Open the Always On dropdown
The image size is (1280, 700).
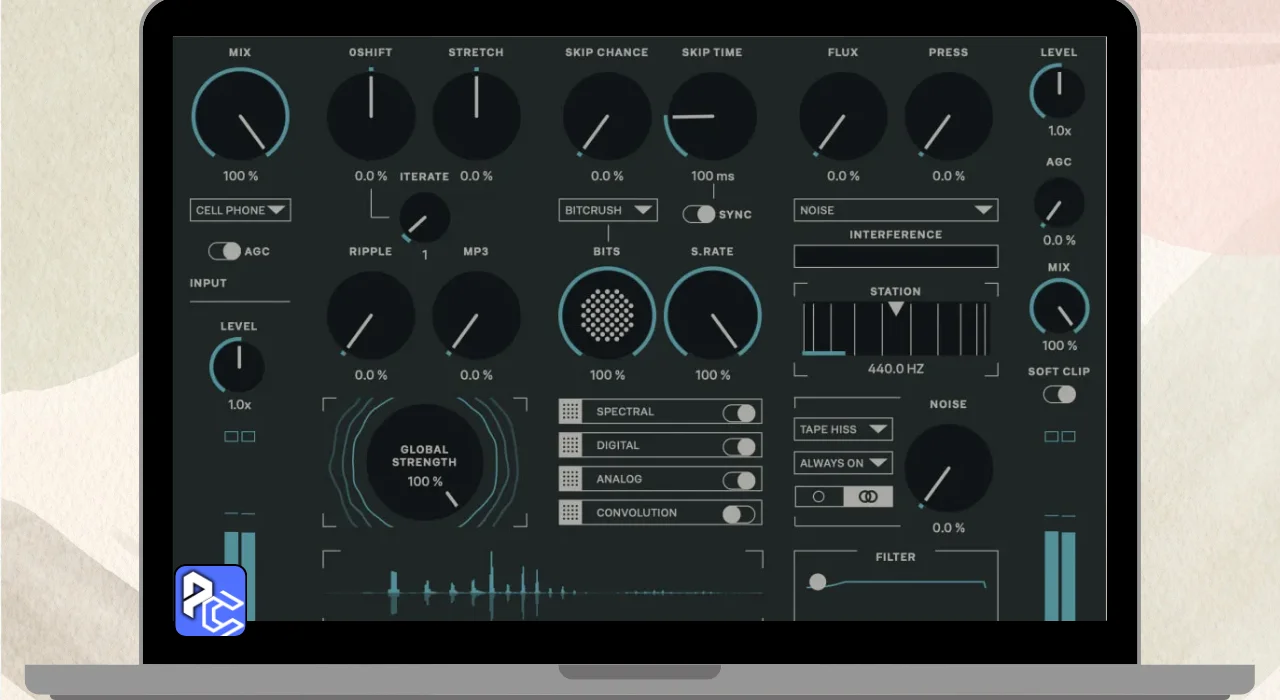coord(843,463)
